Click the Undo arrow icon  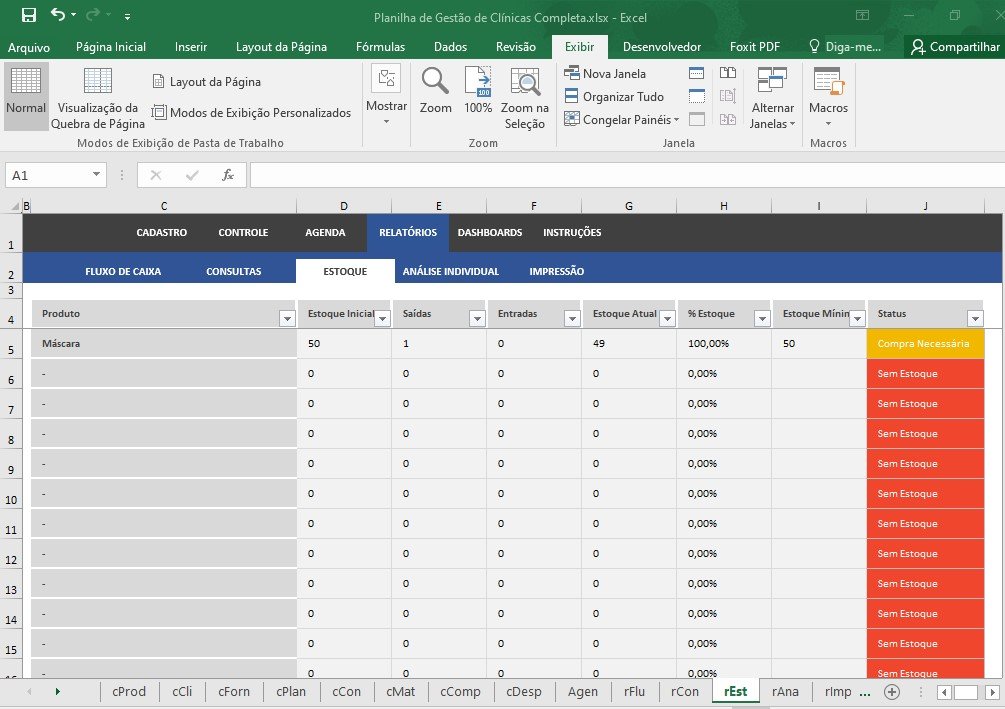coord(58,15)
